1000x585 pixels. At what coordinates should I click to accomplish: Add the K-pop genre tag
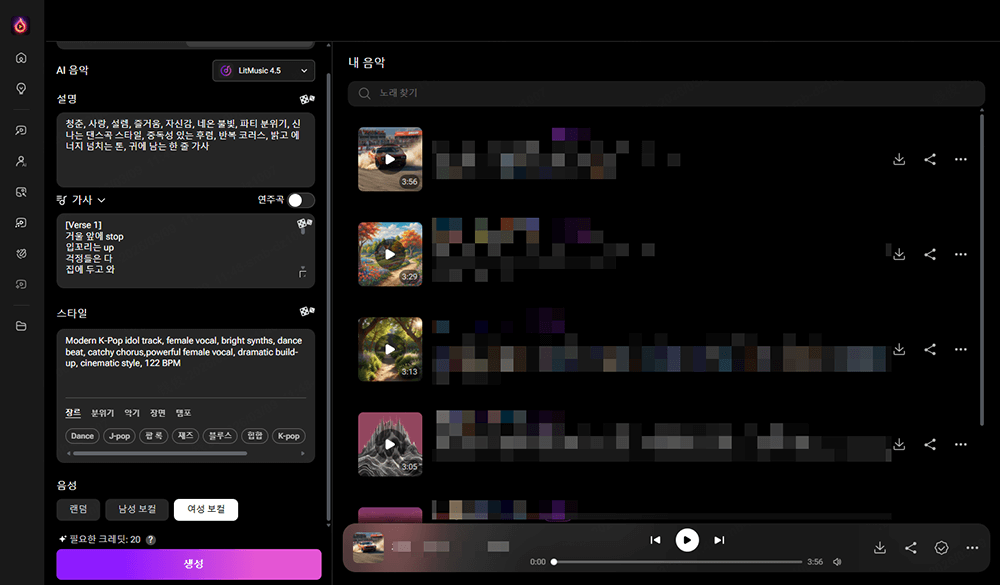pyautogui.click(x=288, y=436)
